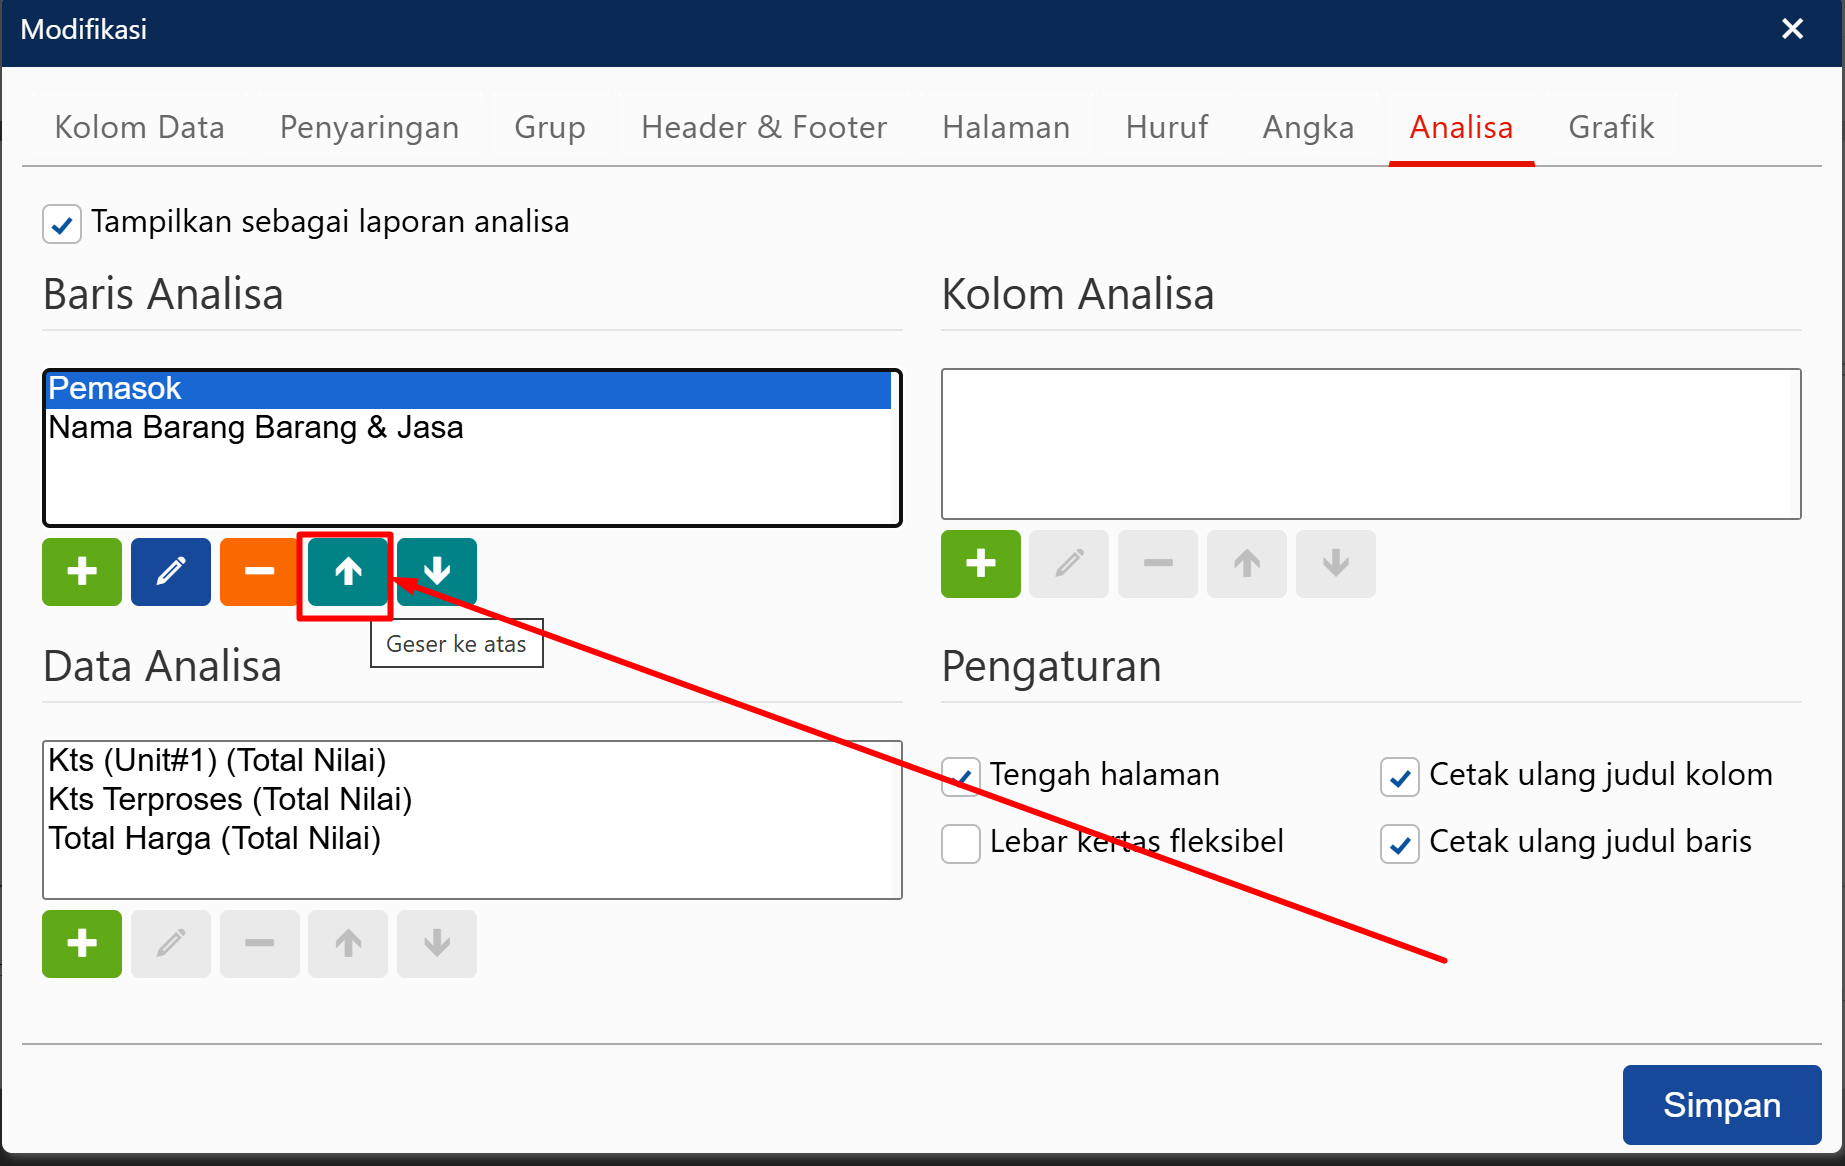Edit the selected Baris Analisa item
The height and width of the screenshot is (1166, 1845).
[x=171, y=572]
